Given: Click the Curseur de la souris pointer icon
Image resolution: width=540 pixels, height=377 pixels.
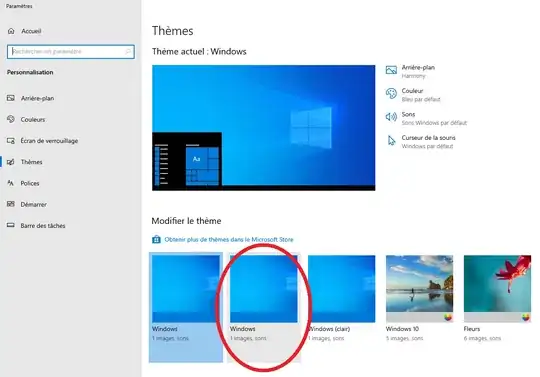Looking at the screenshot, I should 391,140.
